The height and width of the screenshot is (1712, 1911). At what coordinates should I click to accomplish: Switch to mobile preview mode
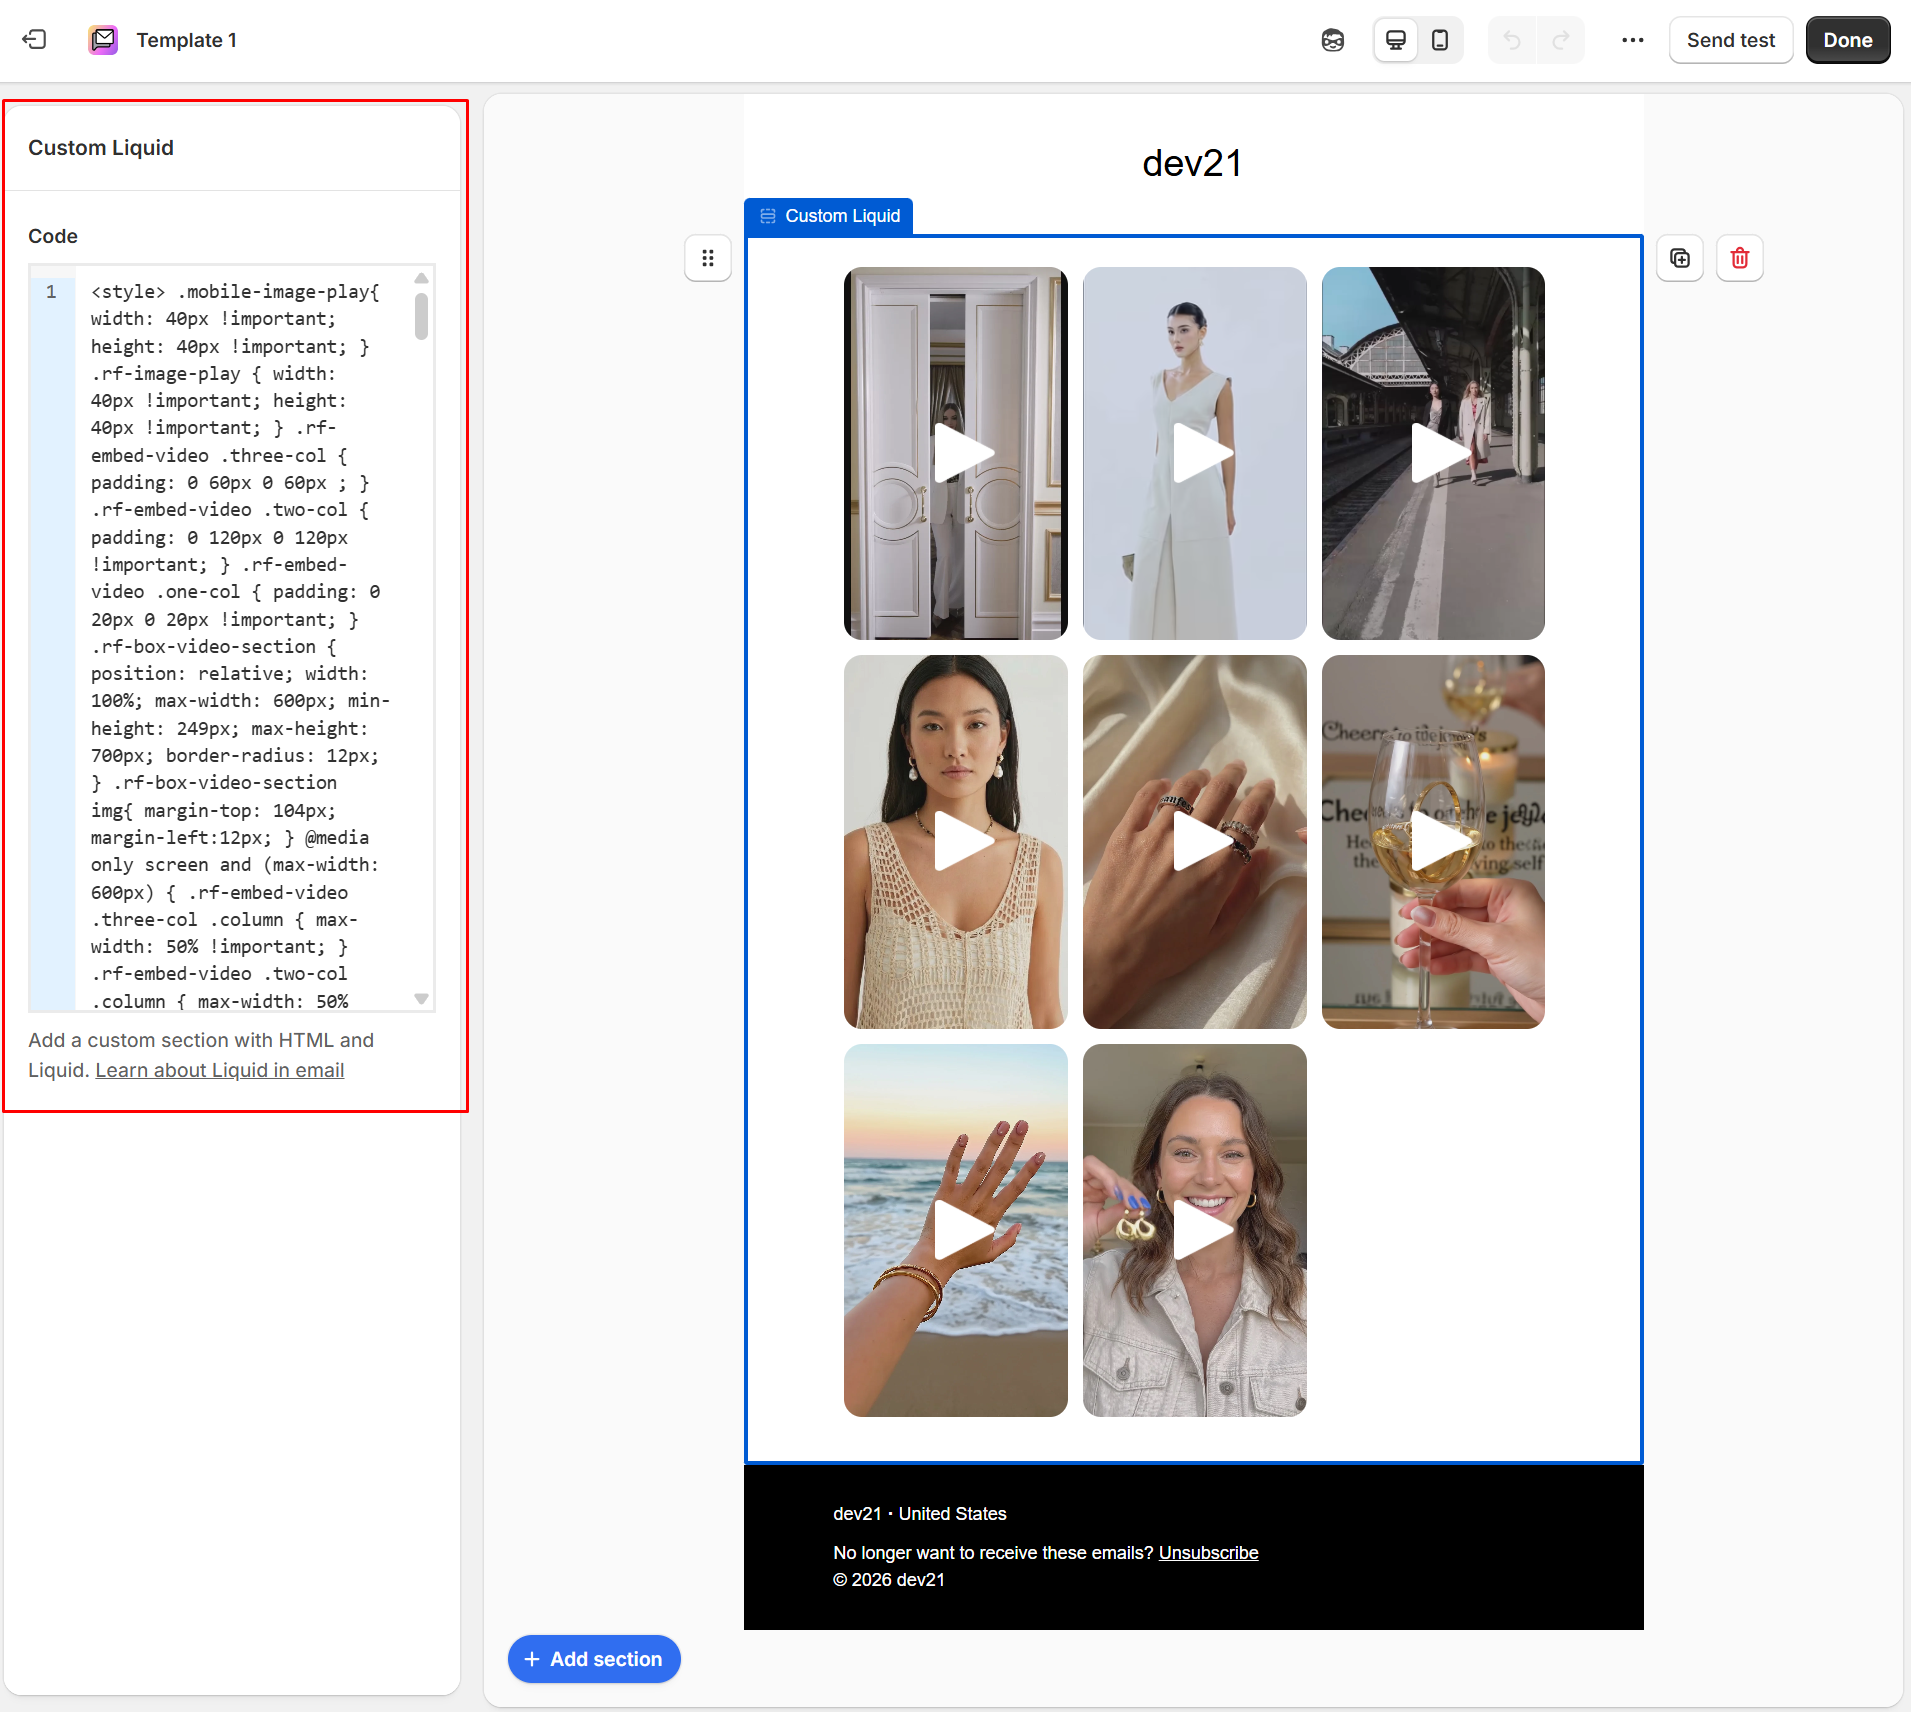click(x=1440, y=40)
